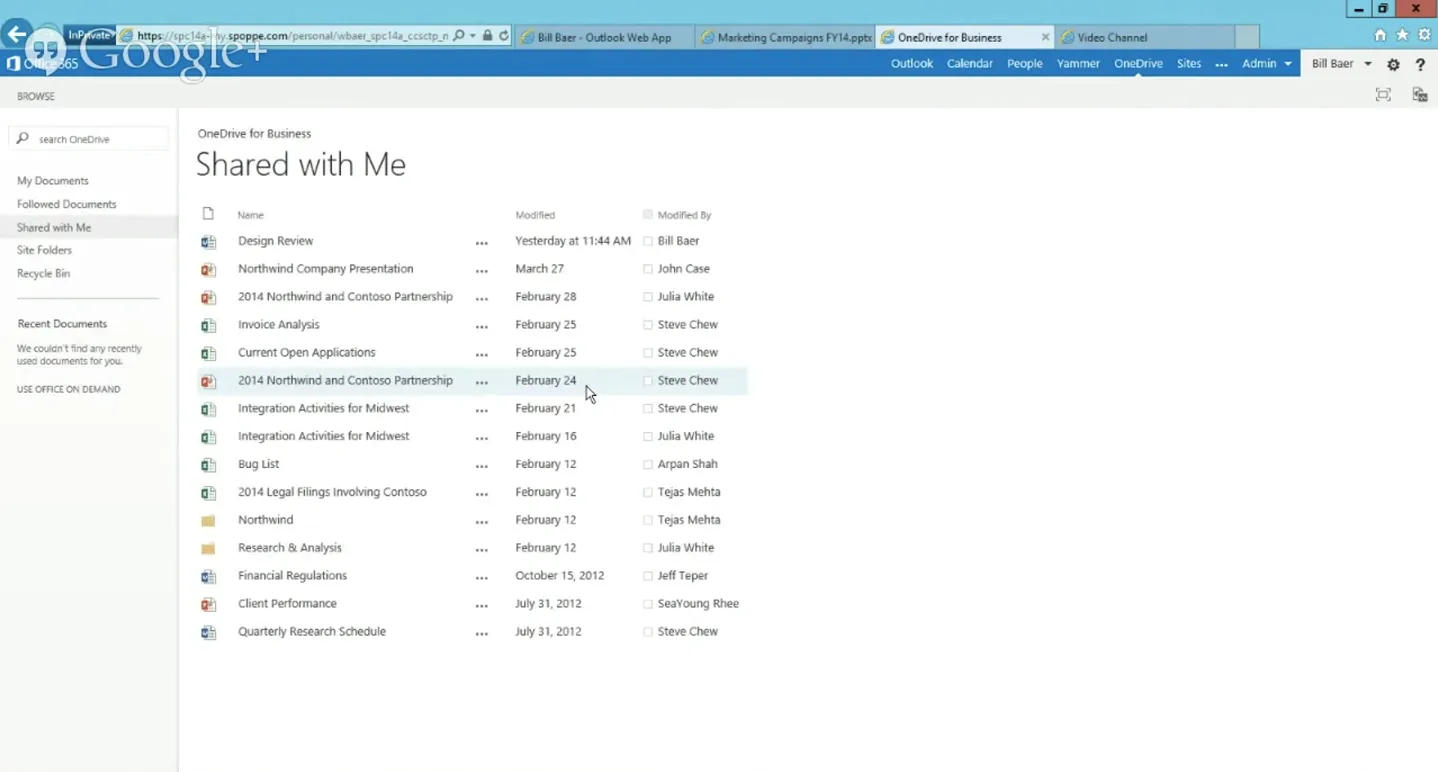Open browser tools gear icon
The height and width of the screenshot is (772, 1438).
pyautogui.click(x=1425, y=35)
